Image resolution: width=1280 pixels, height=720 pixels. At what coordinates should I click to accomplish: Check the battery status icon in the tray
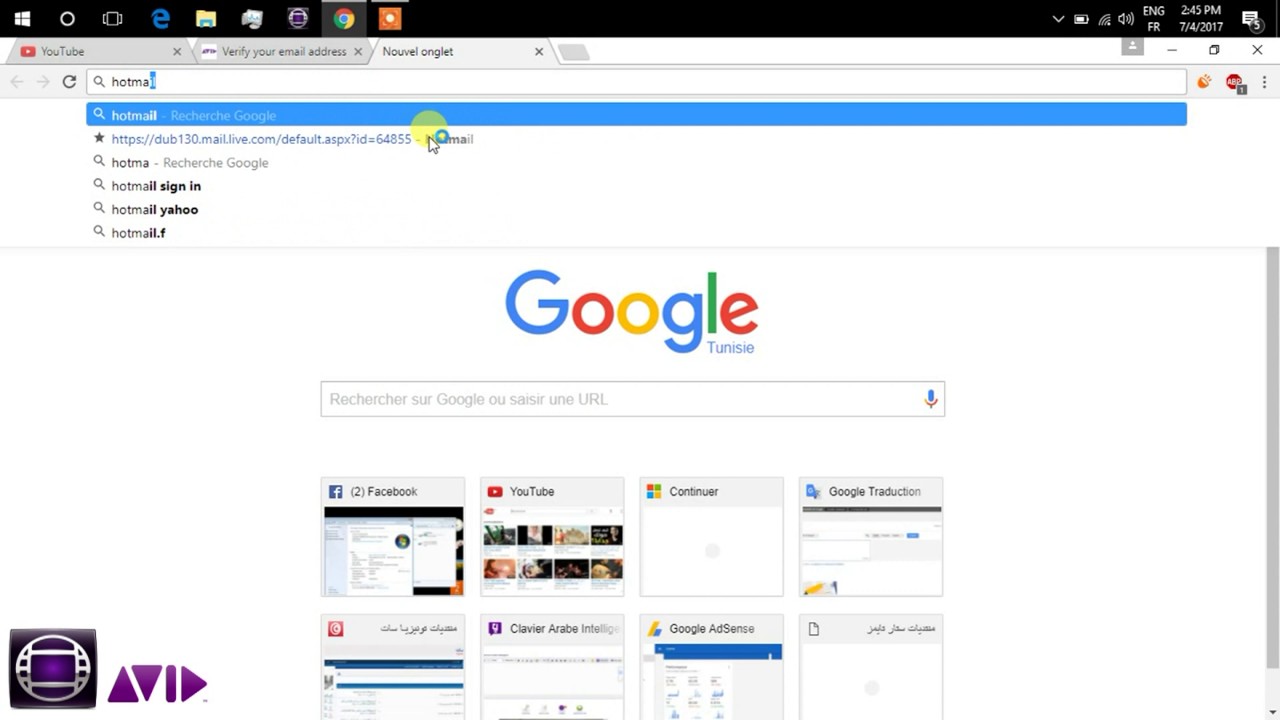tap(1081, 19)
